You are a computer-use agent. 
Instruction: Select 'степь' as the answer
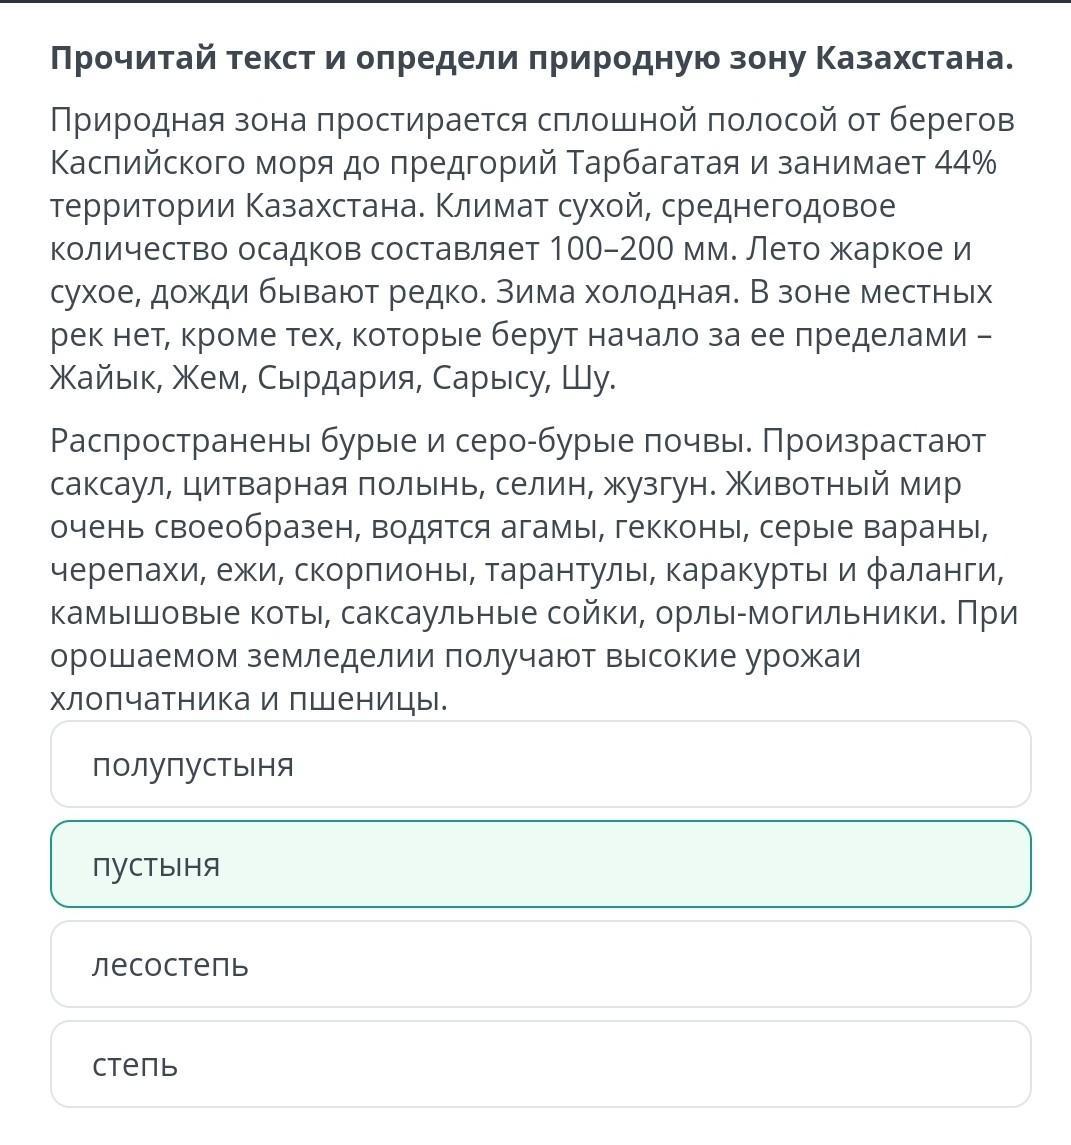pyautogui.click(x=540, y=1064)
